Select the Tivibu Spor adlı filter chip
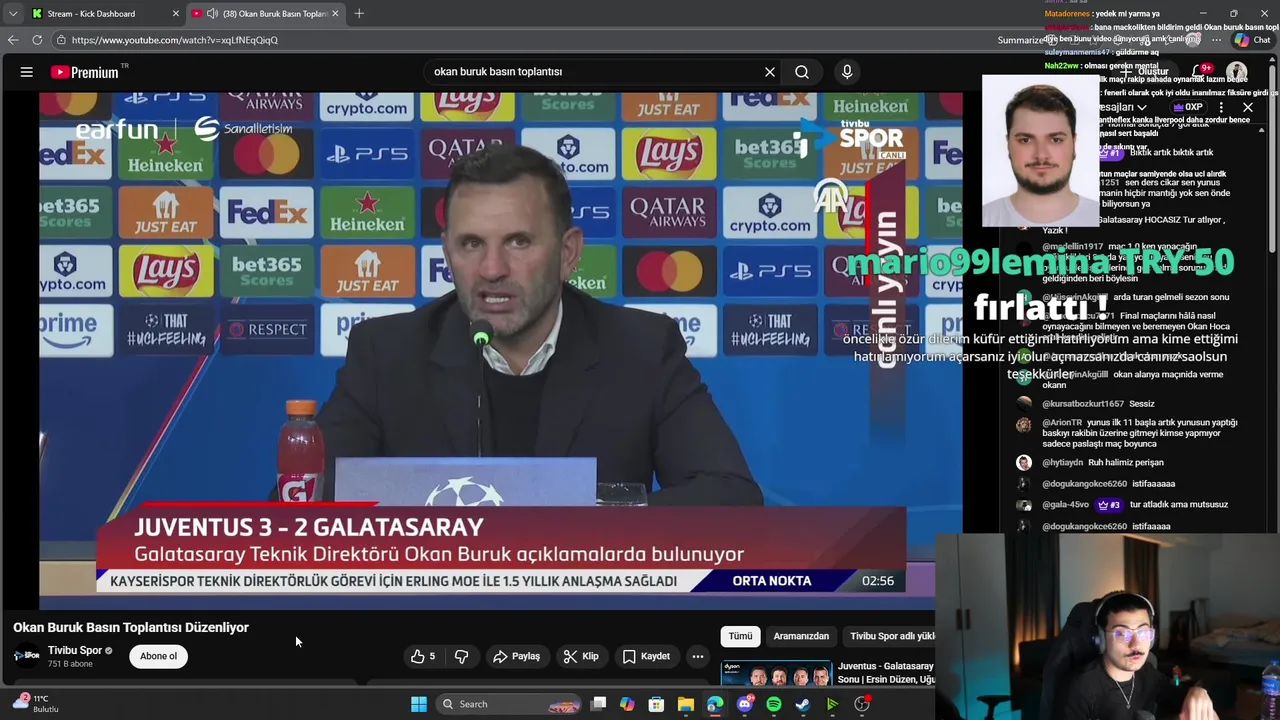The width and height of the screenshot is (1280, 720). tap(890, 636)
